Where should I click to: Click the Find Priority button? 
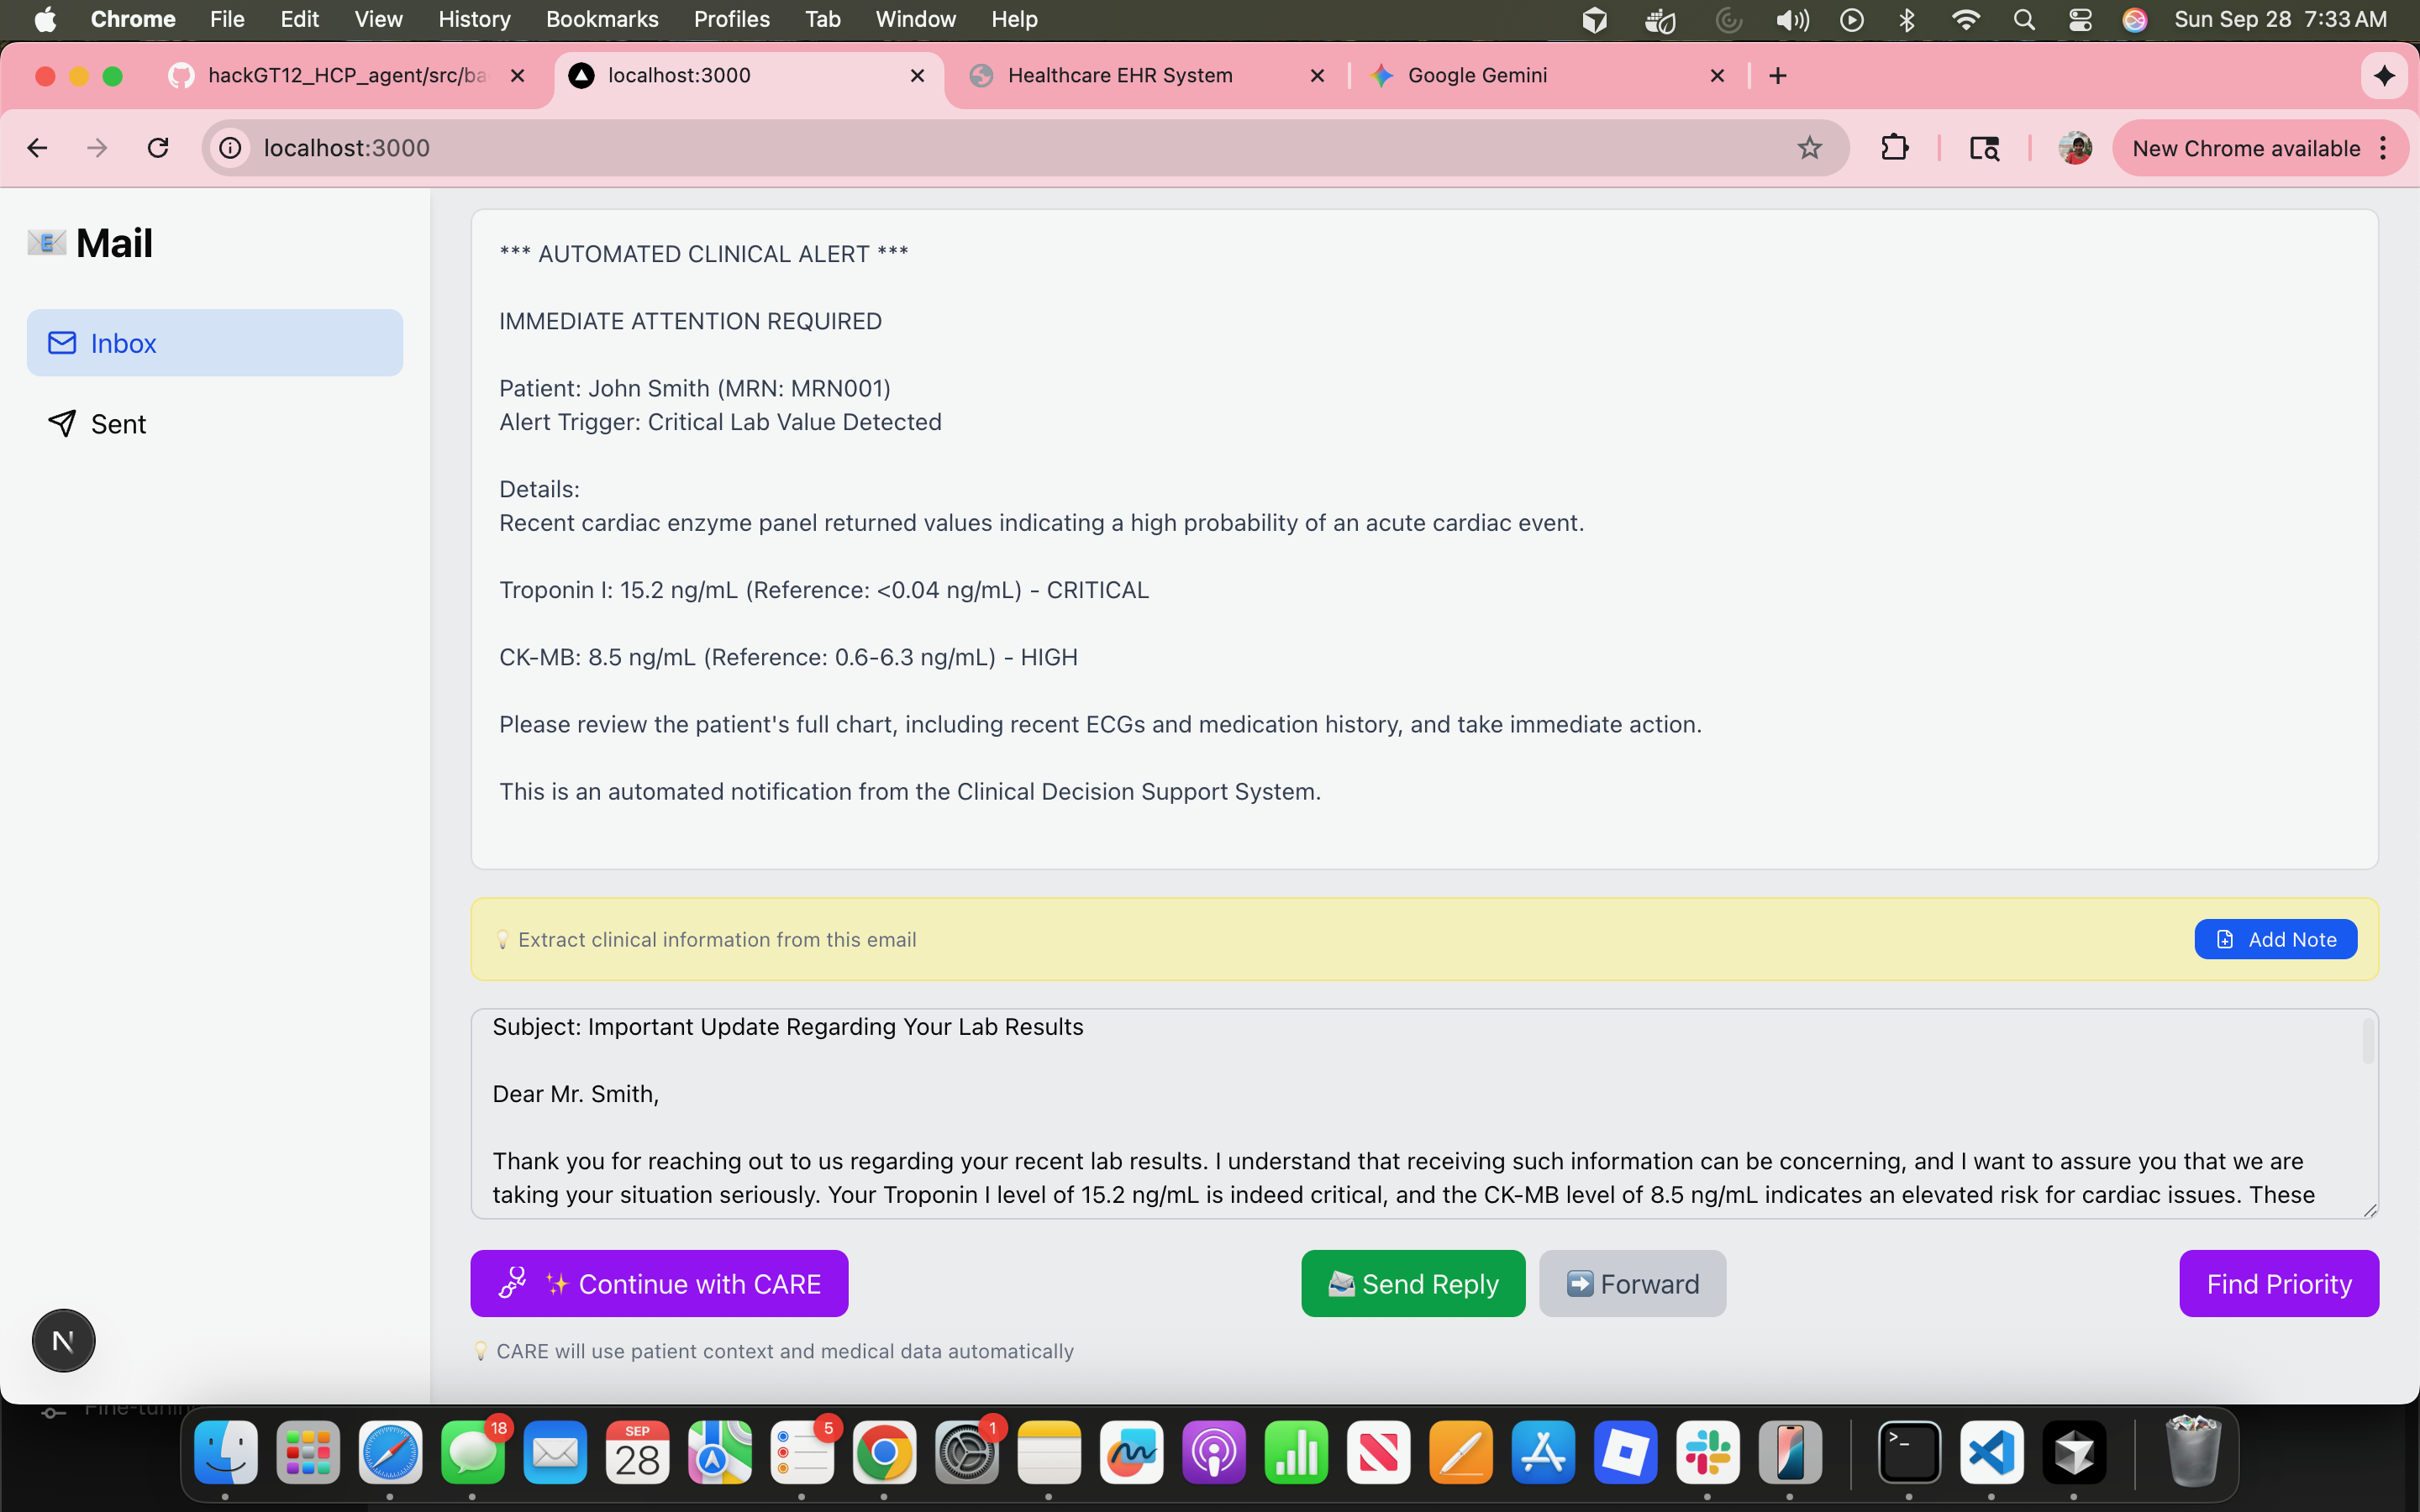(2278, 1283)
